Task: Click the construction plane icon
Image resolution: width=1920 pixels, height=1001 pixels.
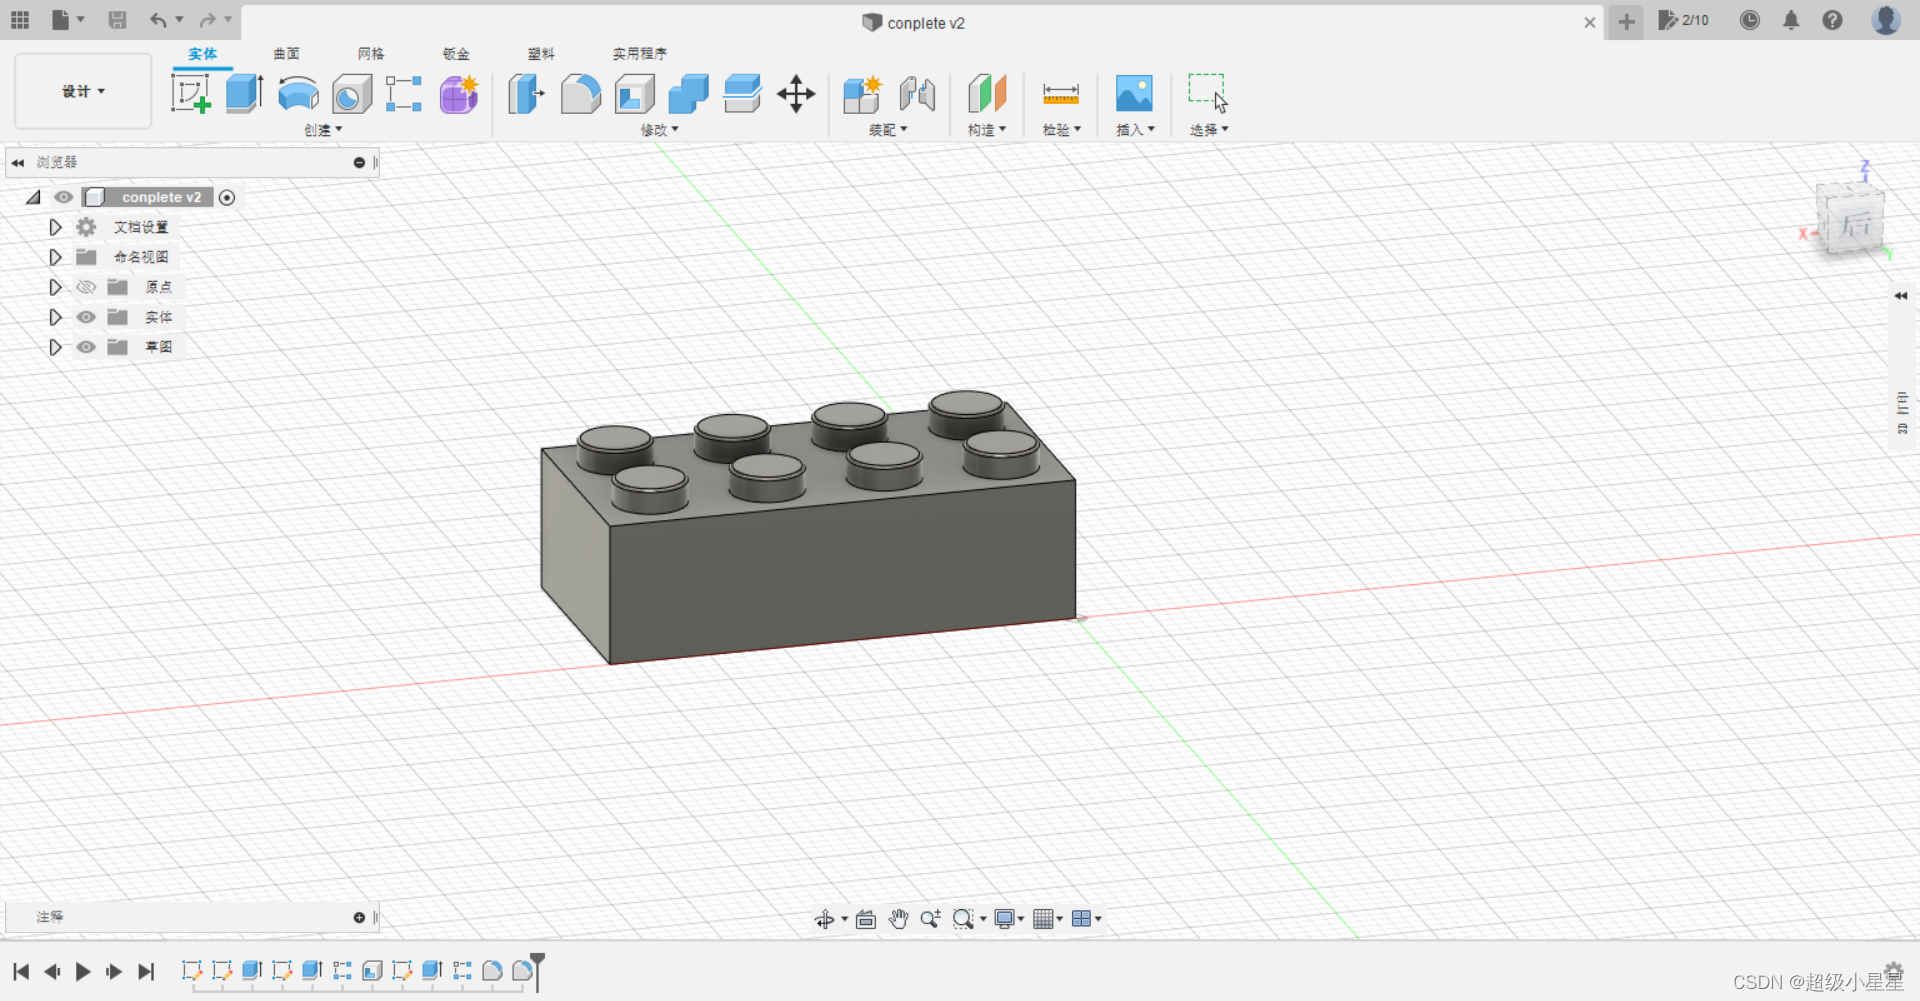Action: [x=986, y=94]
